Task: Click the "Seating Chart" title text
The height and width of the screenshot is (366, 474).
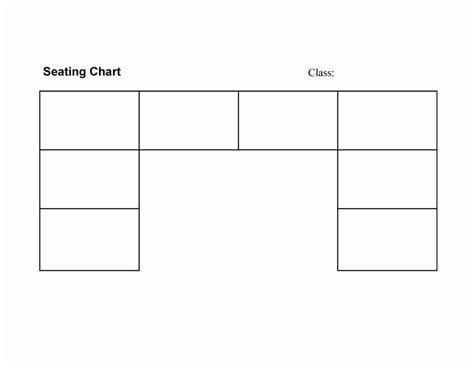Action: 82,72
